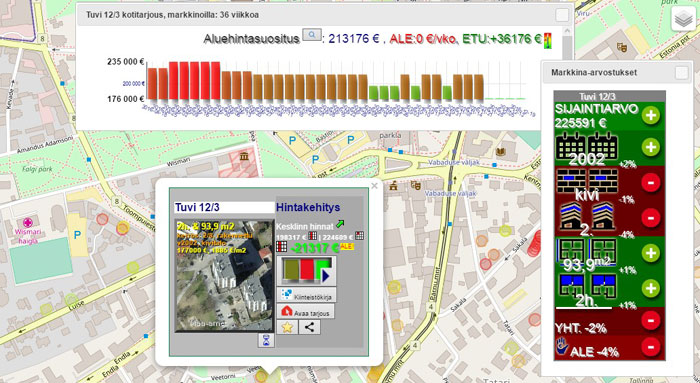
Task: Click the Markkina-arvostukset panel title
Action: 594,72
